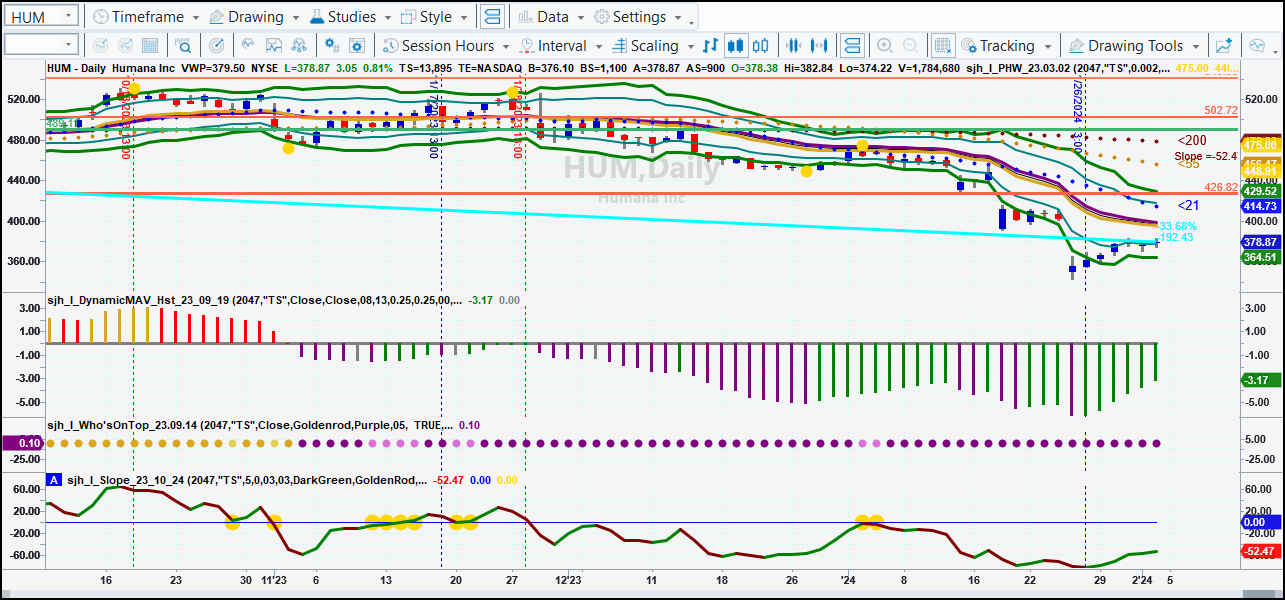Click the green -3.17 histogram value marker
1285x600 pixels.
(x=1260, y=380)
